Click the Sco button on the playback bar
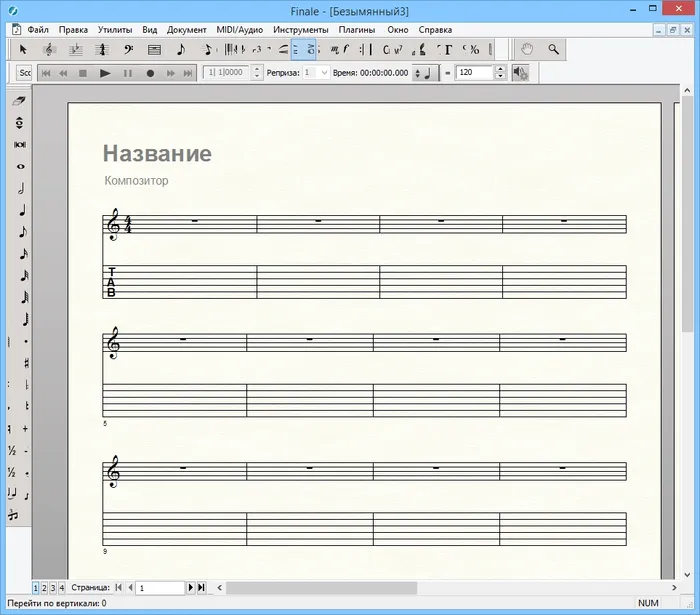Image resolution: width=700 pixels, height=615 pixels. point(25,73)
